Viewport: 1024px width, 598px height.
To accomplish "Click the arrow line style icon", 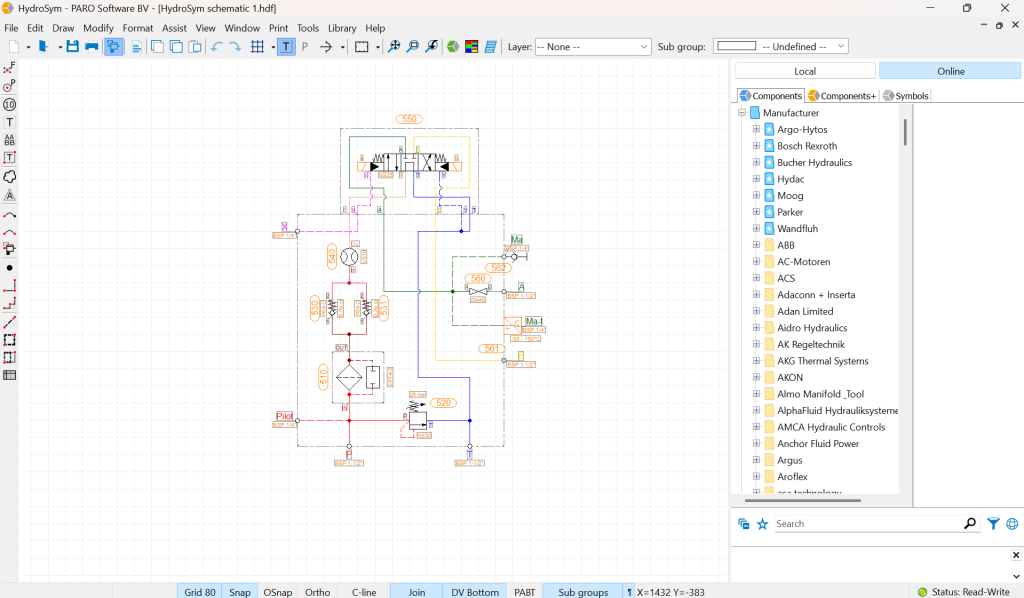I will click(326, 46).
